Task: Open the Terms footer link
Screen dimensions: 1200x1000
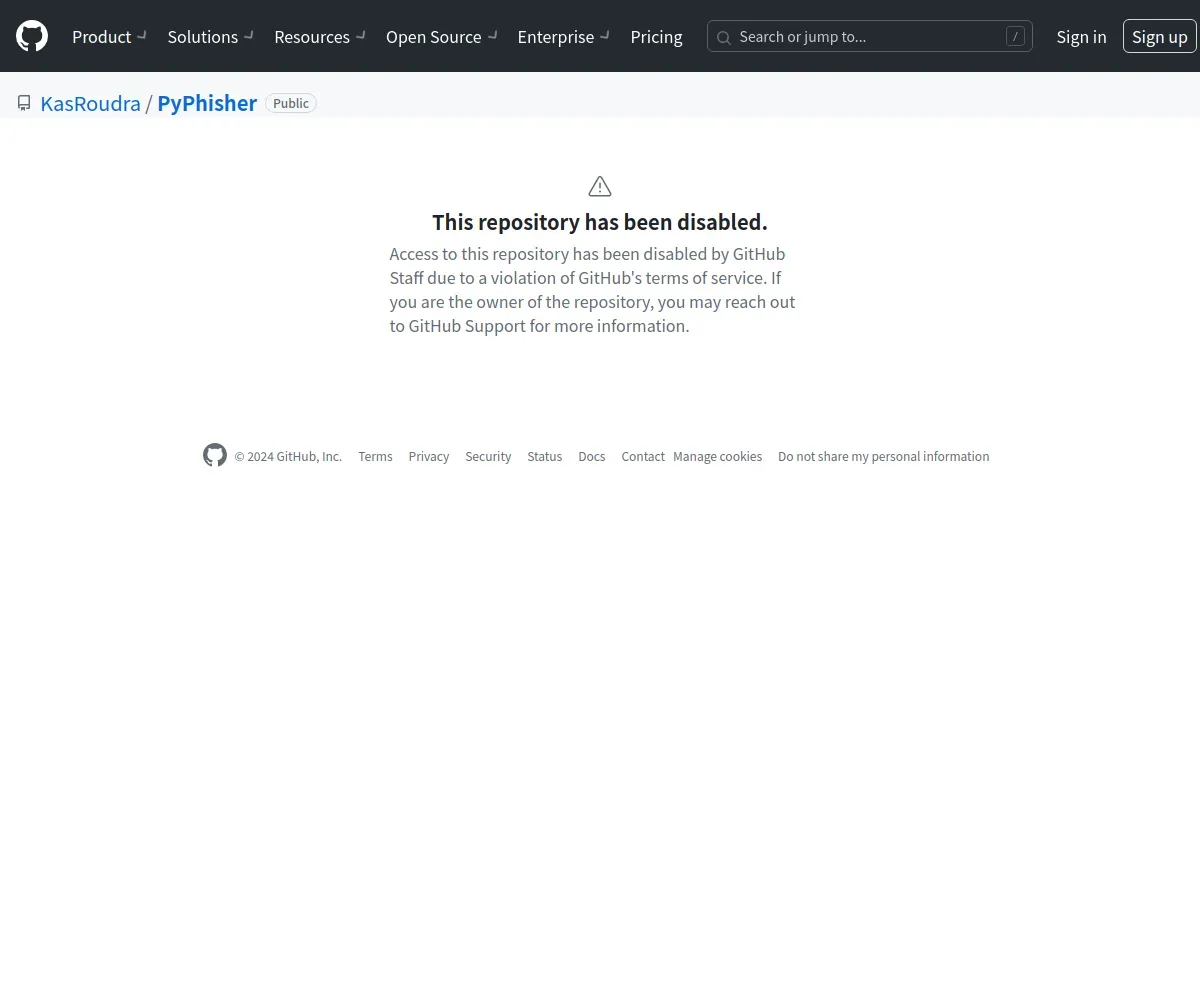Action: [x=375, y=456]
